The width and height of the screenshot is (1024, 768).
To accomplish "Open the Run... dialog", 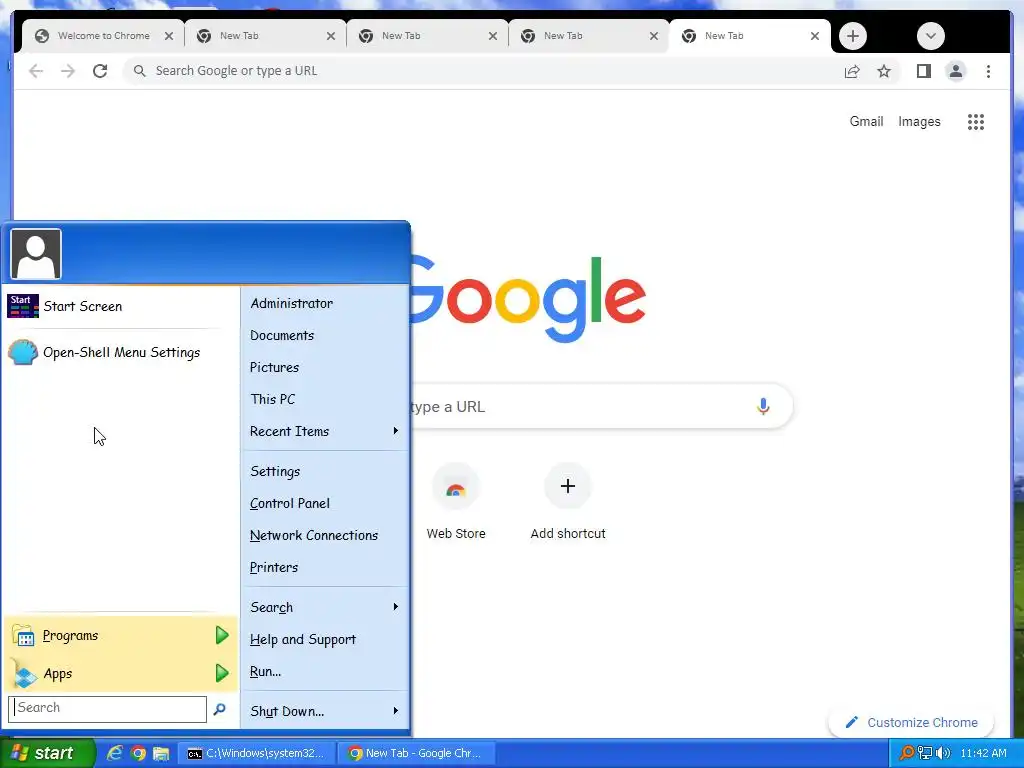I will 325,671.
